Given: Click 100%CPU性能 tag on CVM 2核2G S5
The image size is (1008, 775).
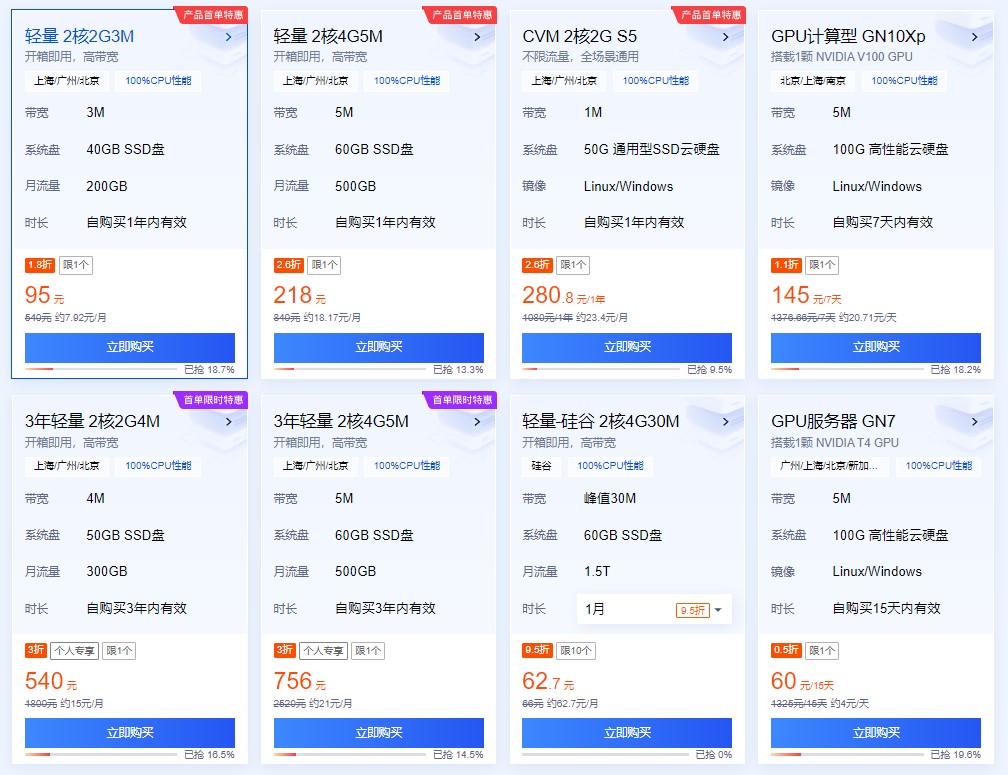Looking at the screenshot, I should (656, 81).
